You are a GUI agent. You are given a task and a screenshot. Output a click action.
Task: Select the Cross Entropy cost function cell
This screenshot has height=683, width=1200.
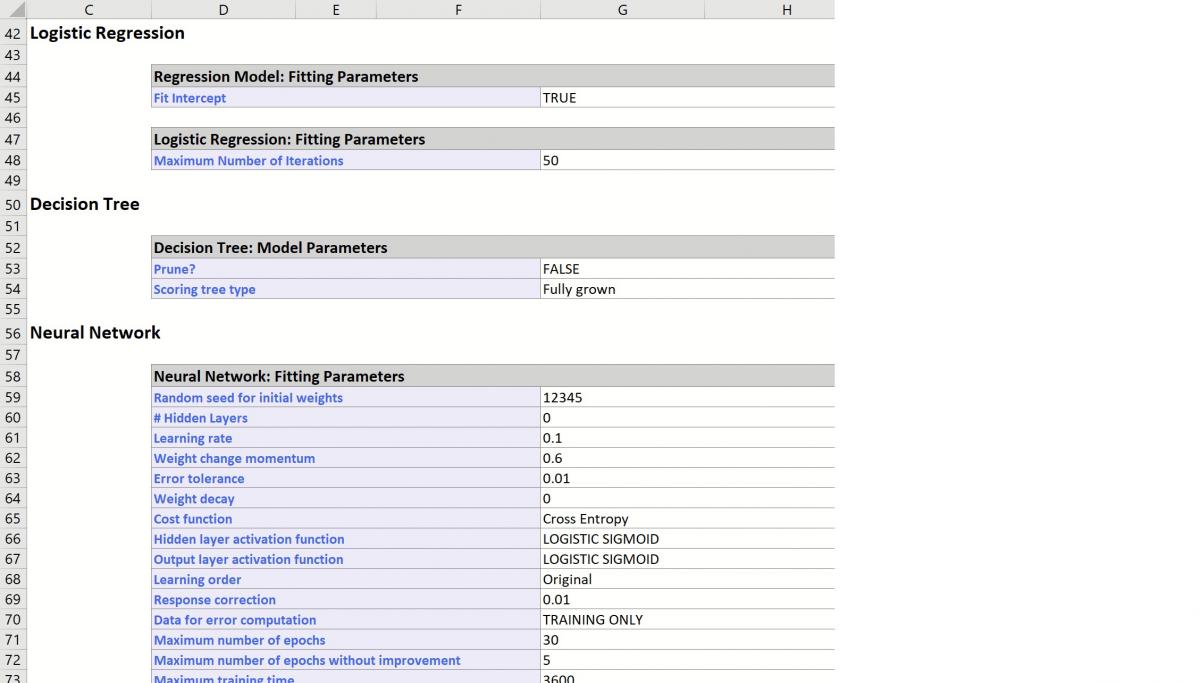pos(686,519)
